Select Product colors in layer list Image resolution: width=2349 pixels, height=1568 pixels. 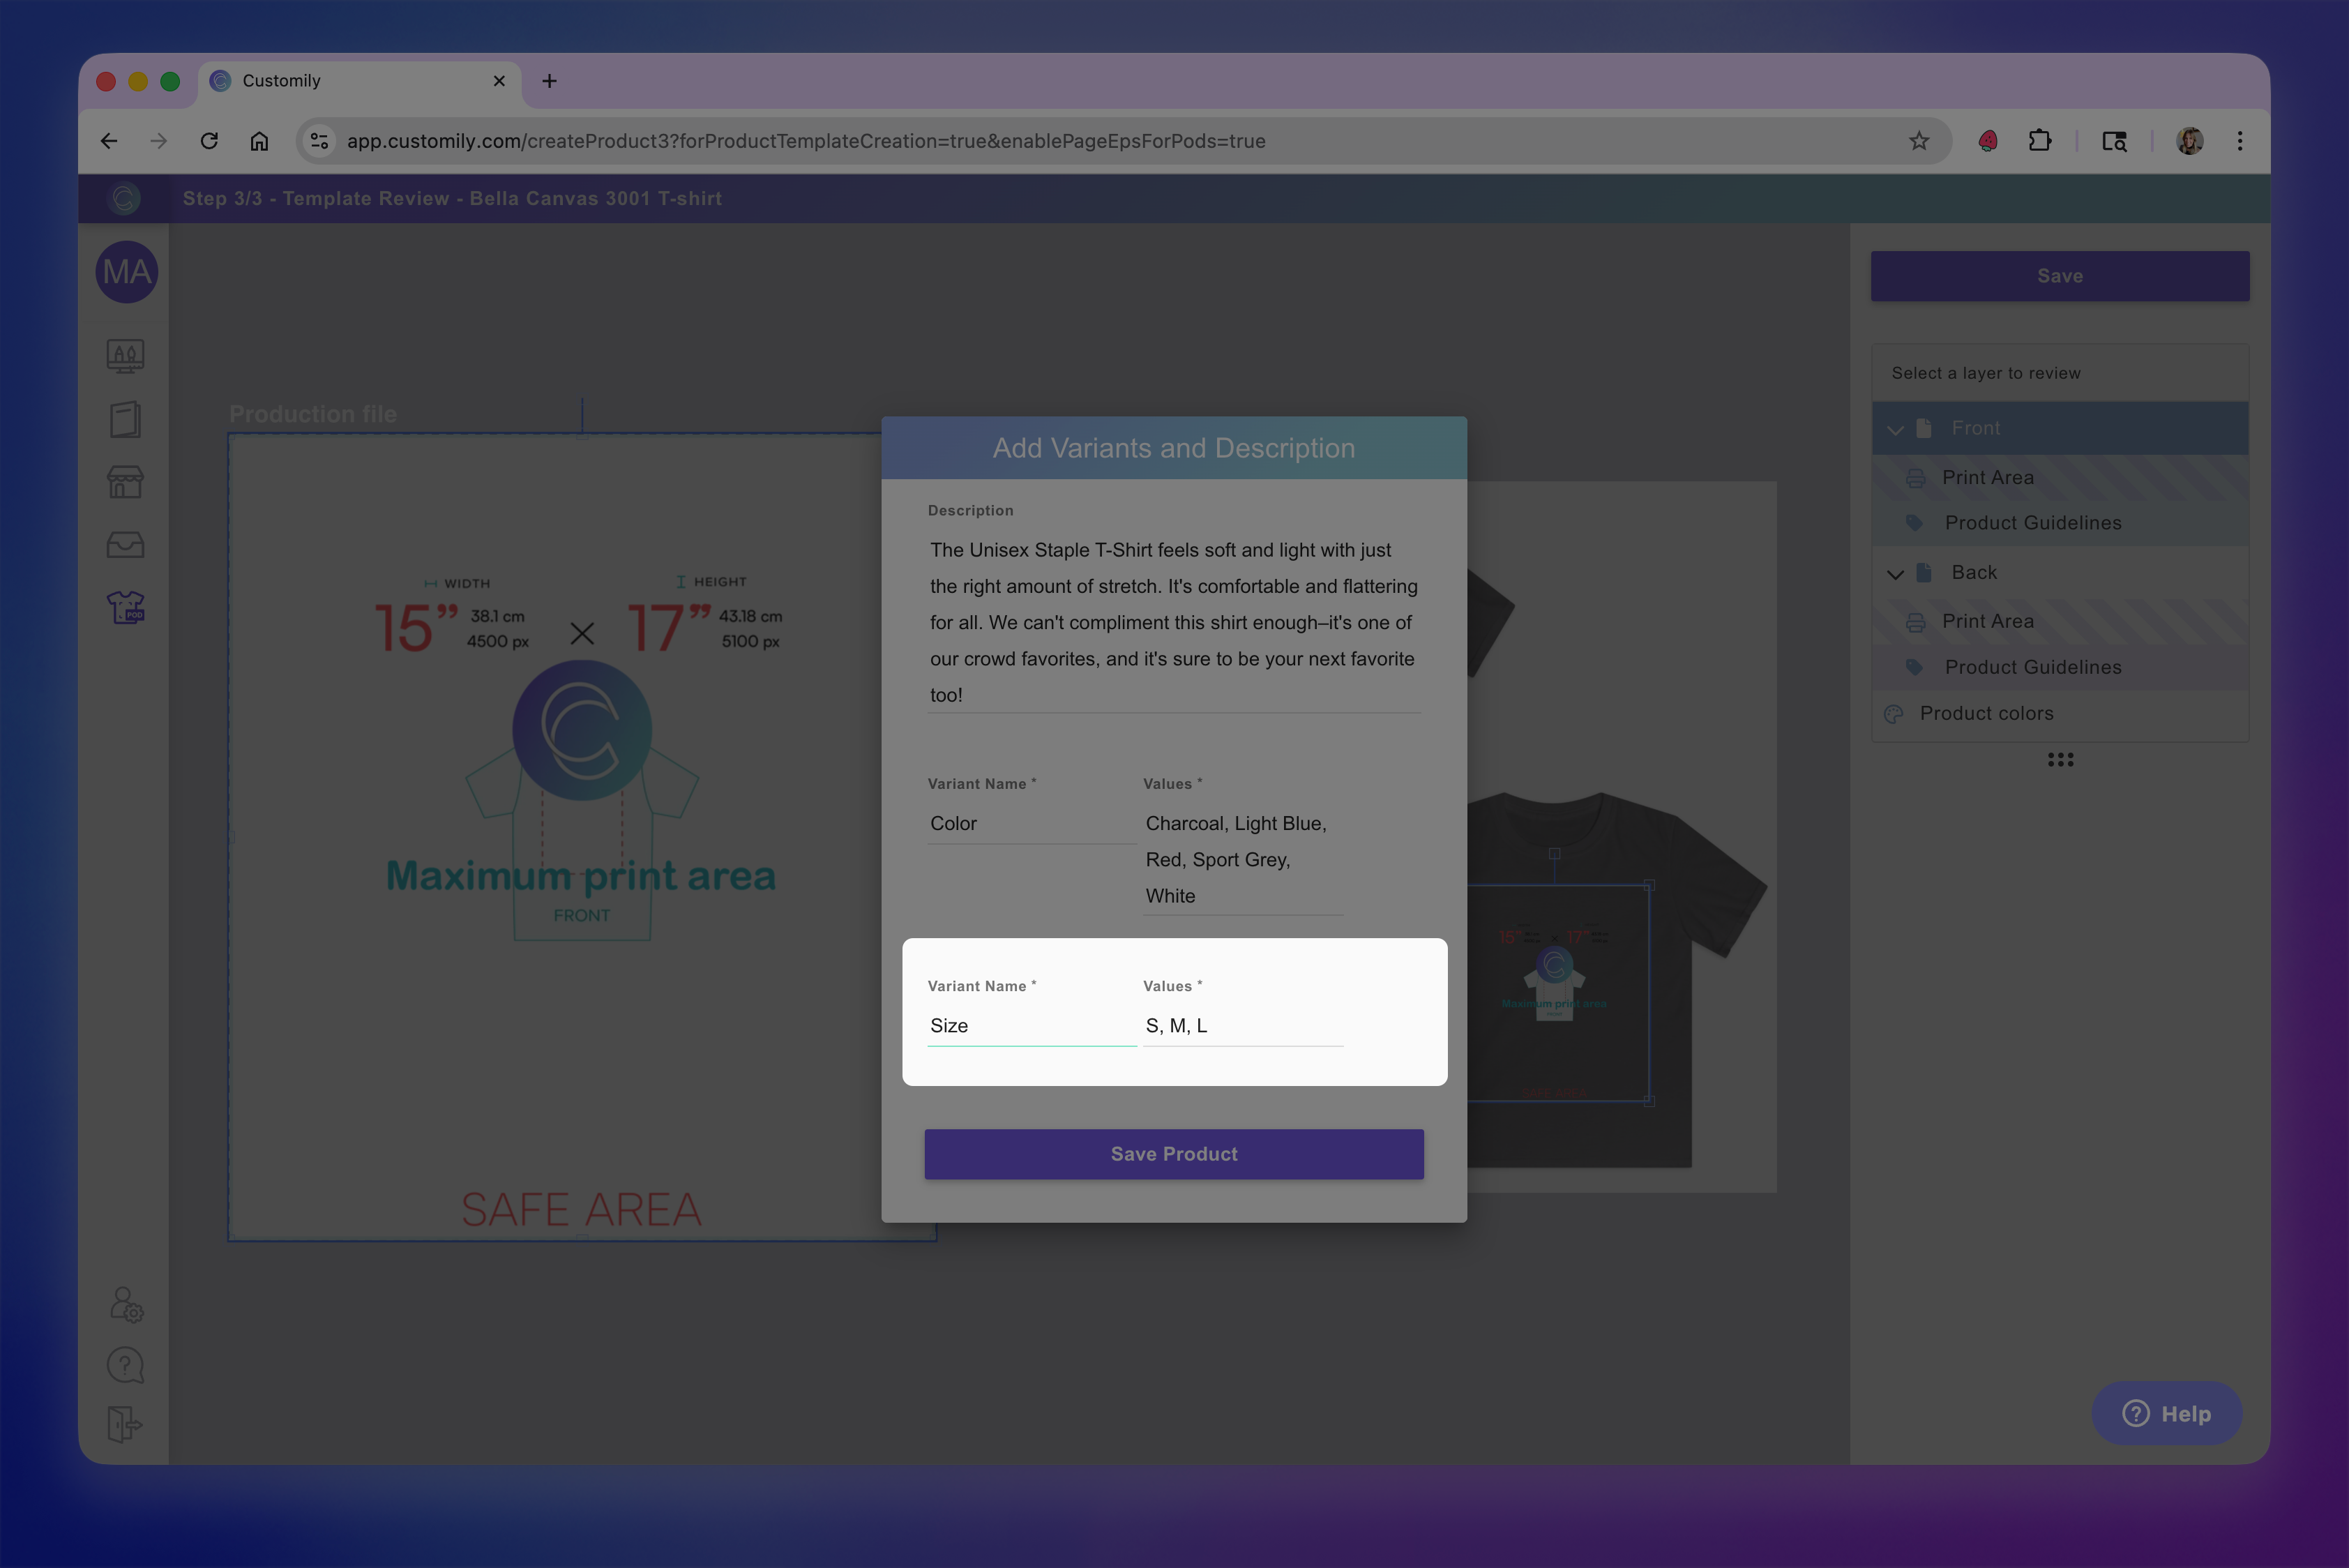[x=1986, y=713]
